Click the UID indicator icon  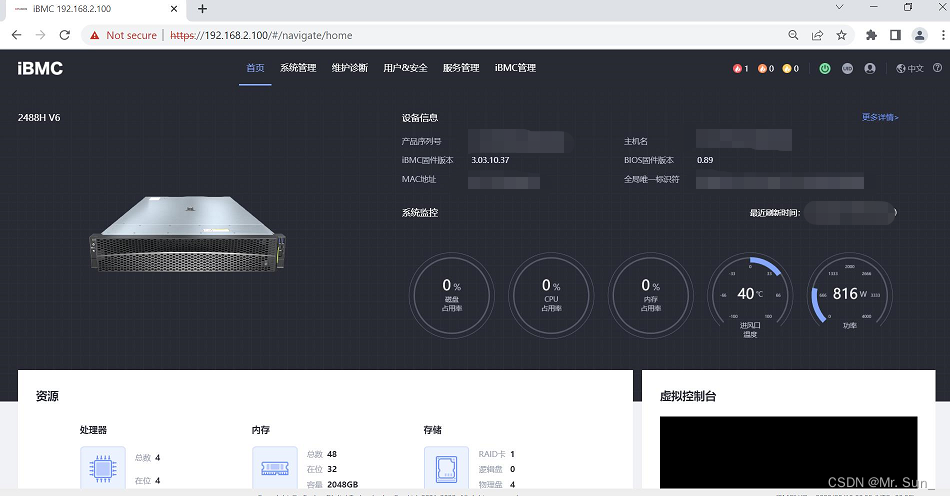(x=847, y=68)
